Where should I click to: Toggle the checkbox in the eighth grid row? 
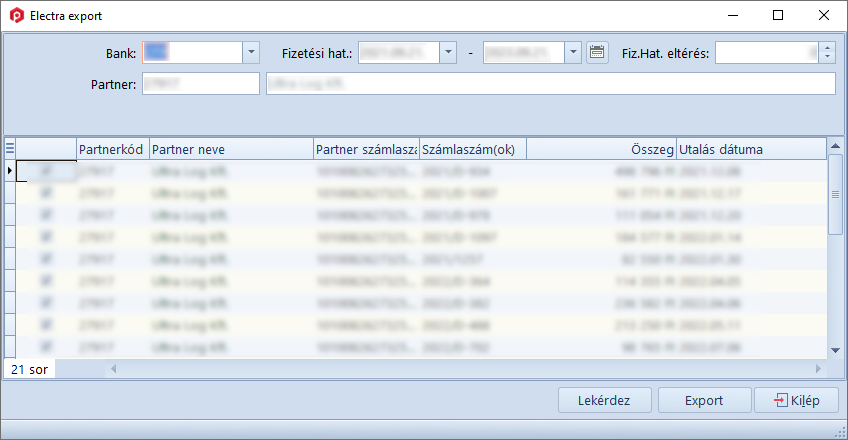pos(47,325)
